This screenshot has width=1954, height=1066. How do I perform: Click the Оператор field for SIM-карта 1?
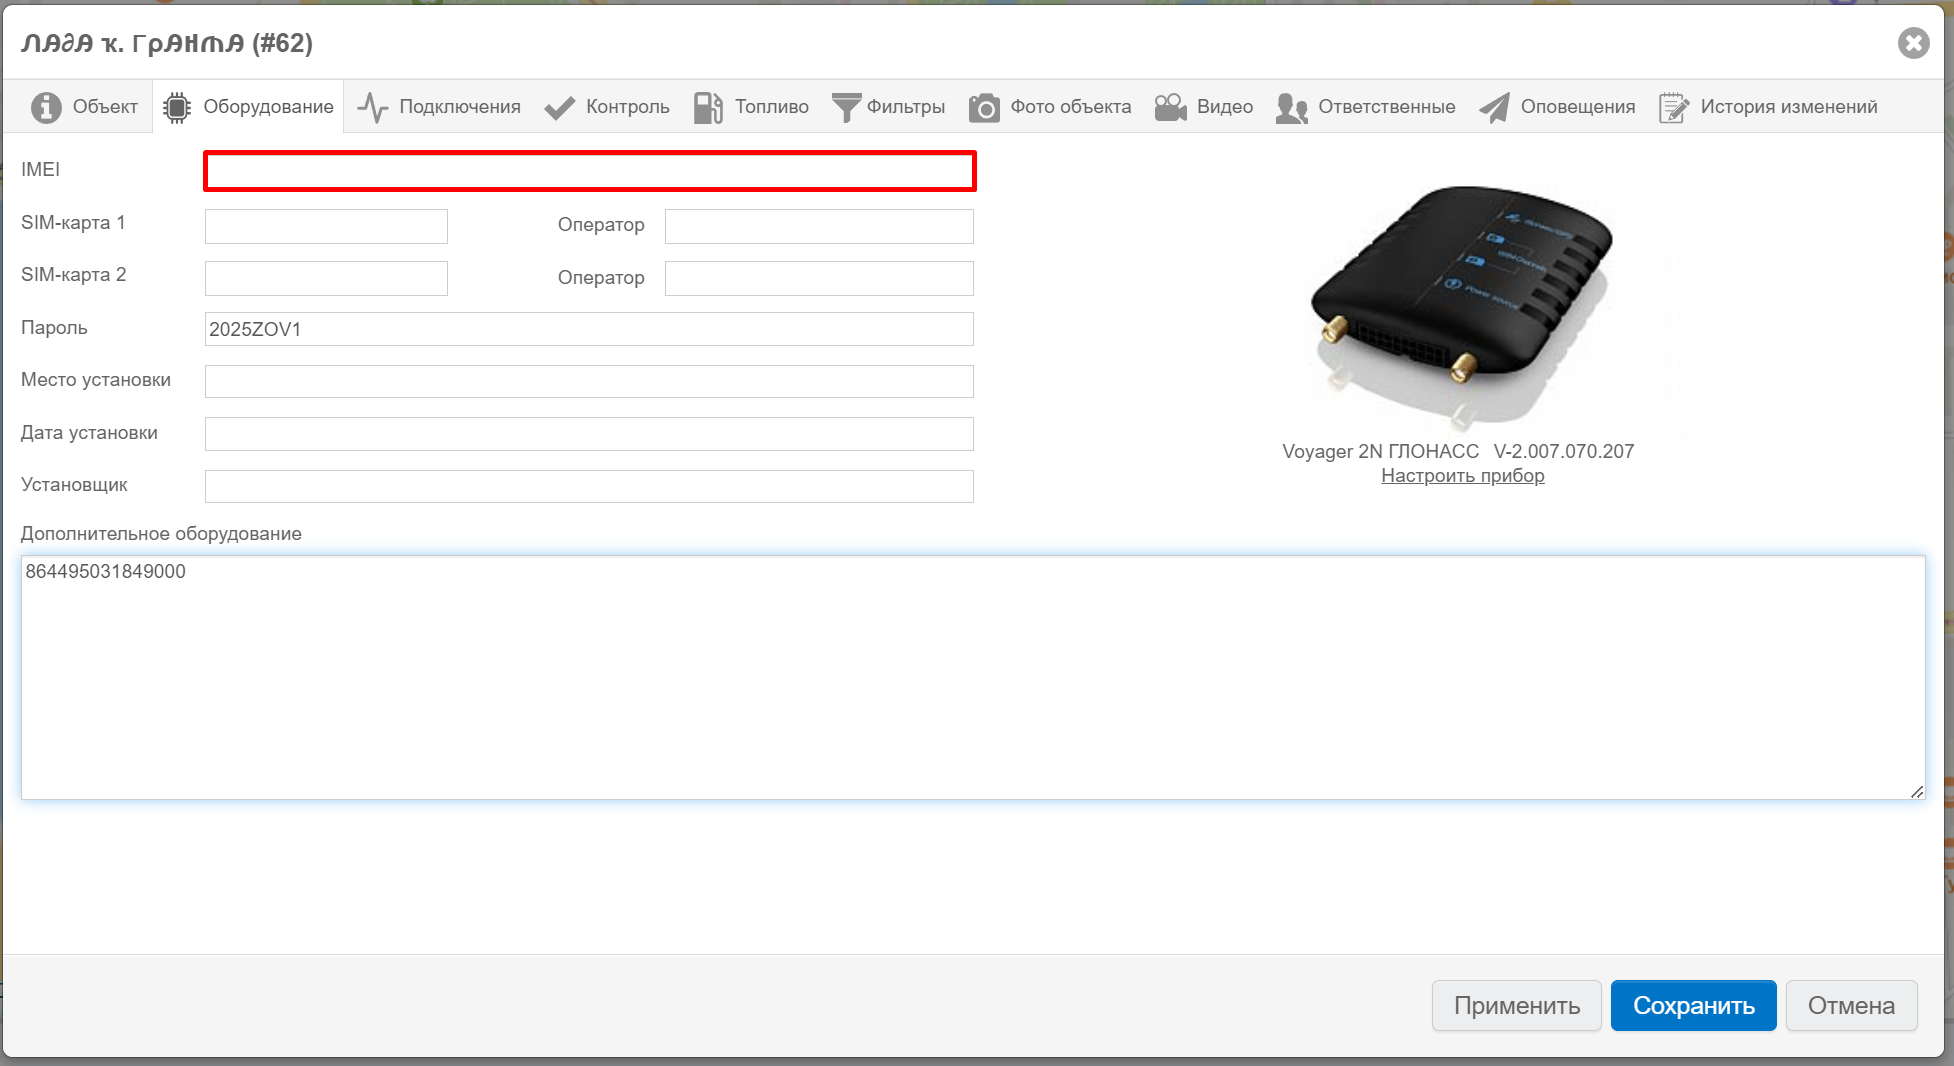click(819, 226)
